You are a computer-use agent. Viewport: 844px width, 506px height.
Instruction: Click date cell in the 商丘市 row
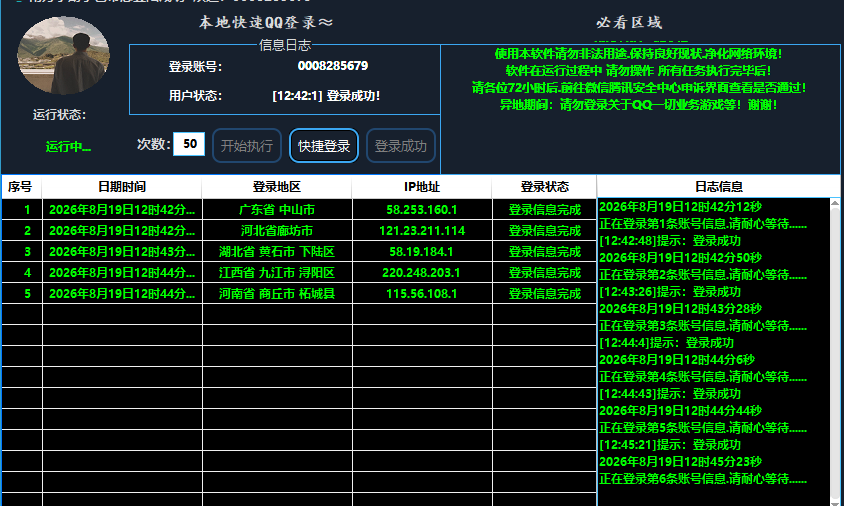pos(122,293)
